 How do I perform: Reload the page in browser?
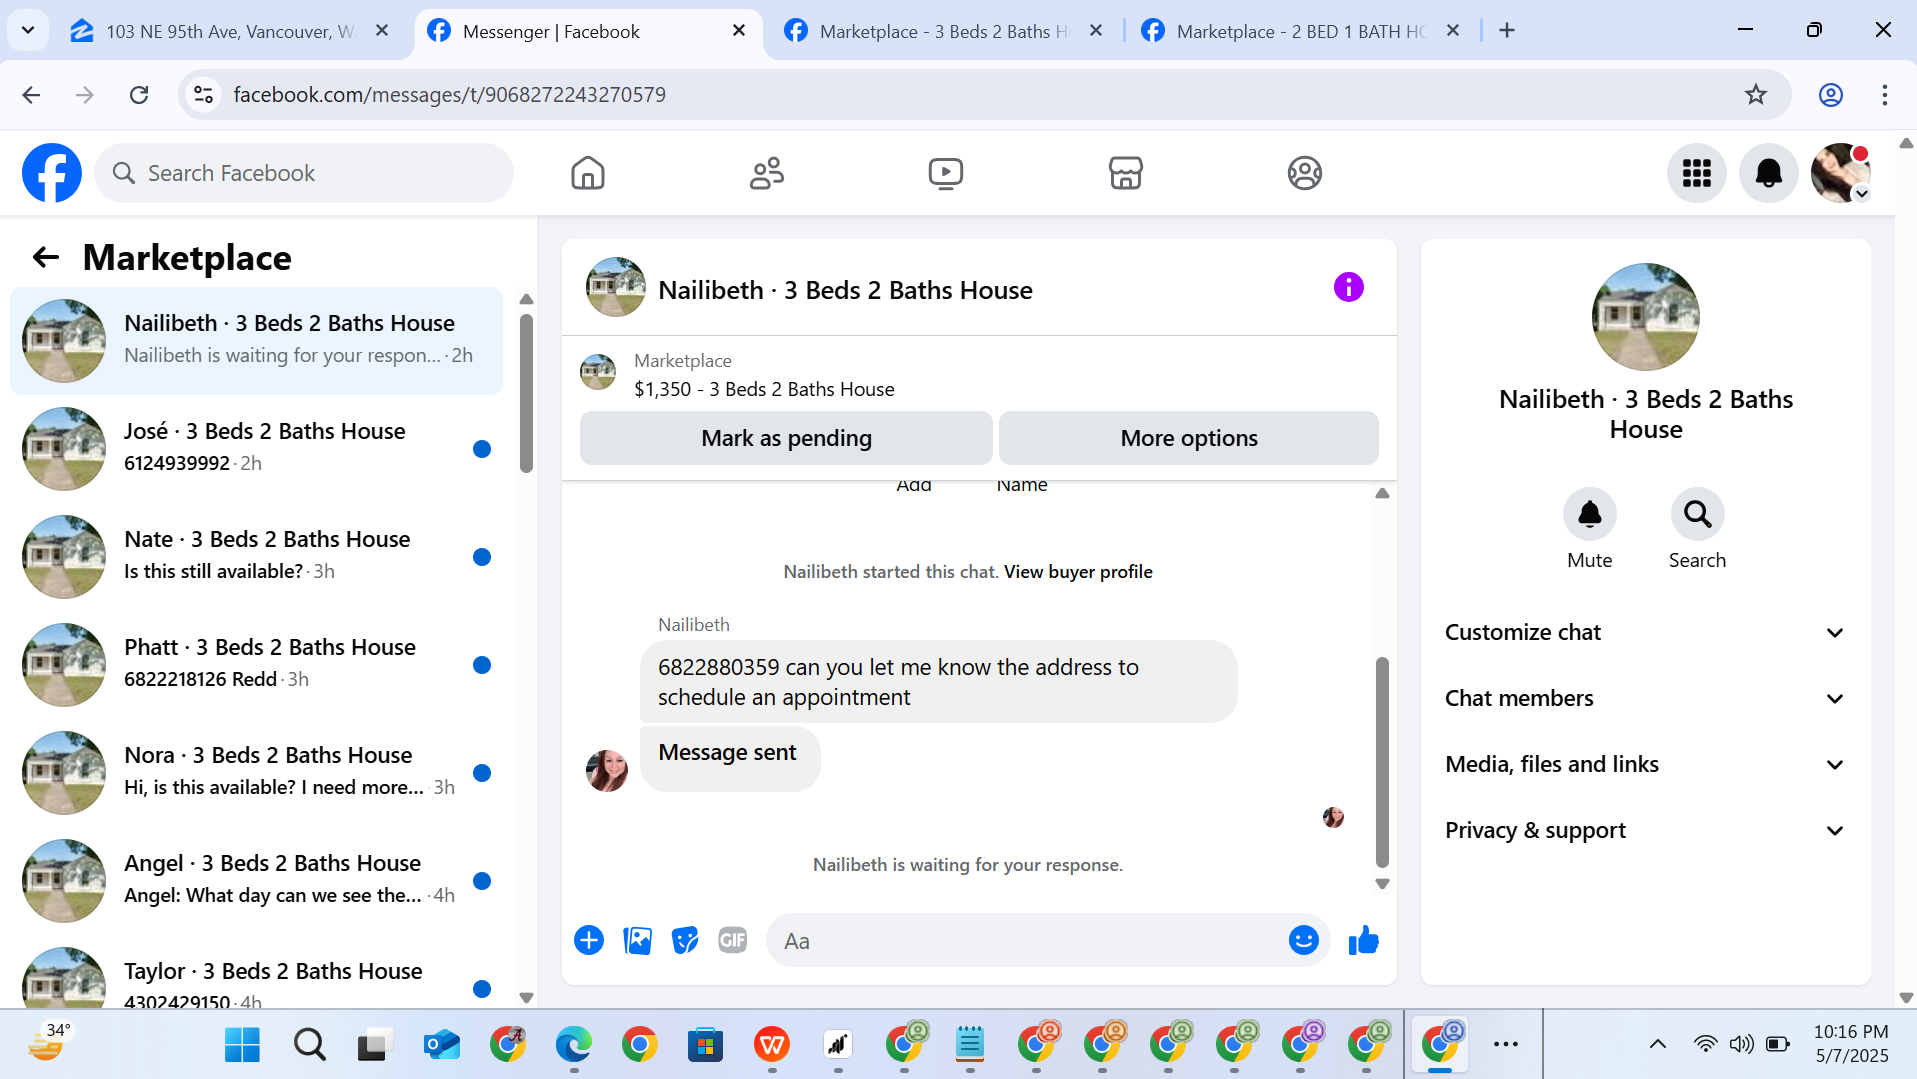139,94
